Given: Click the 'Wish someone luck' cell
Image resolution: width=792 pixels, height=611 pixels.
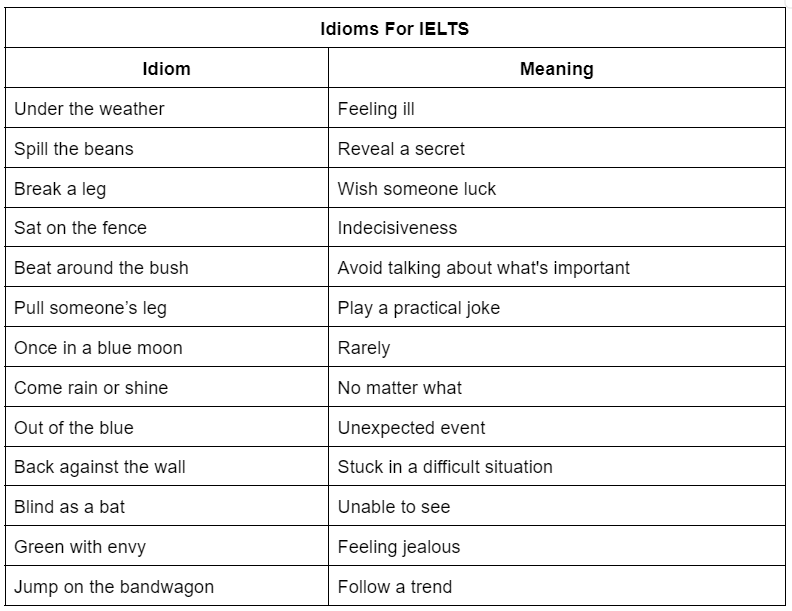Looking at the screenshot, I should tap(416, 189).
